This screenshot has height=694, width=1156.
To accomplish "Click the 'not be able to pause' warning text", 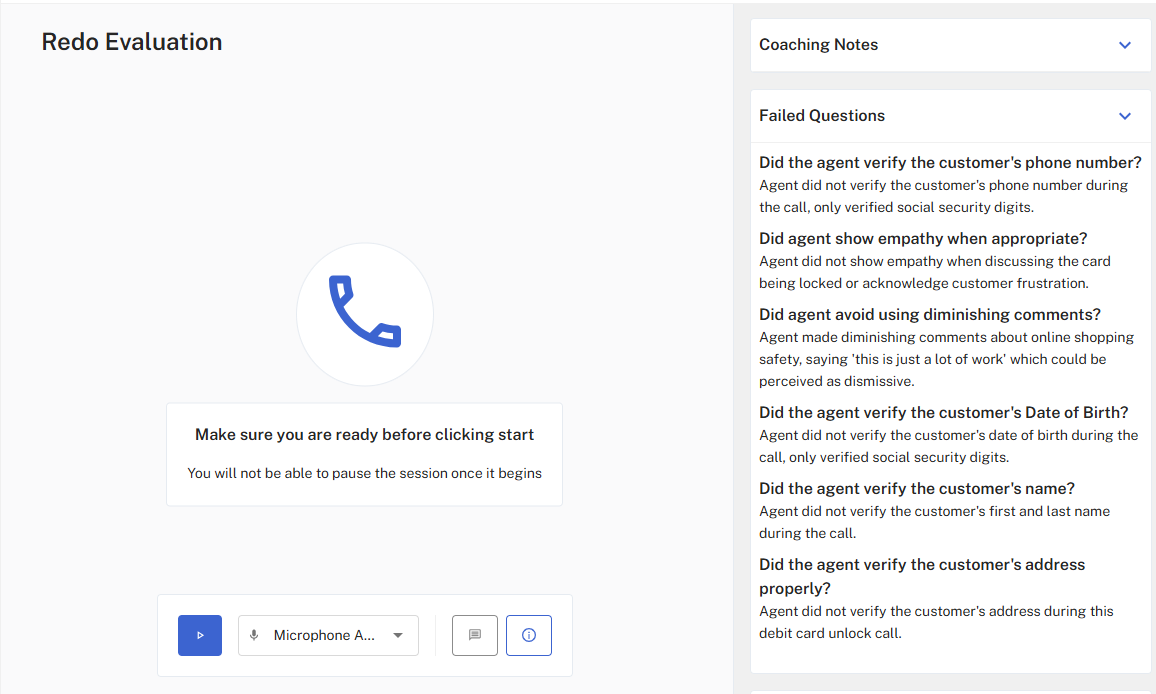I will pyautogui.click(x=364, y=473).
